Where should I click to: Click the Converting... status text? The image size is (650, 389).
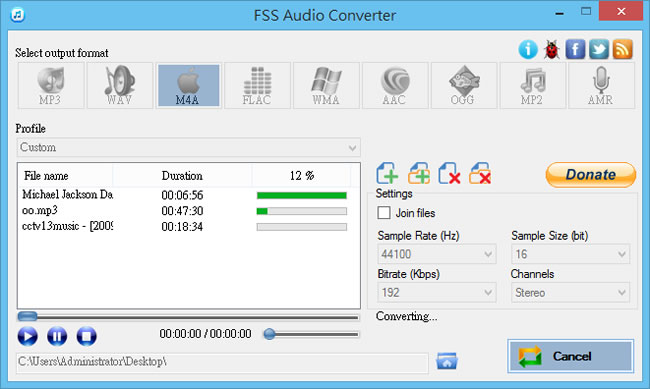tap(406, 316)
